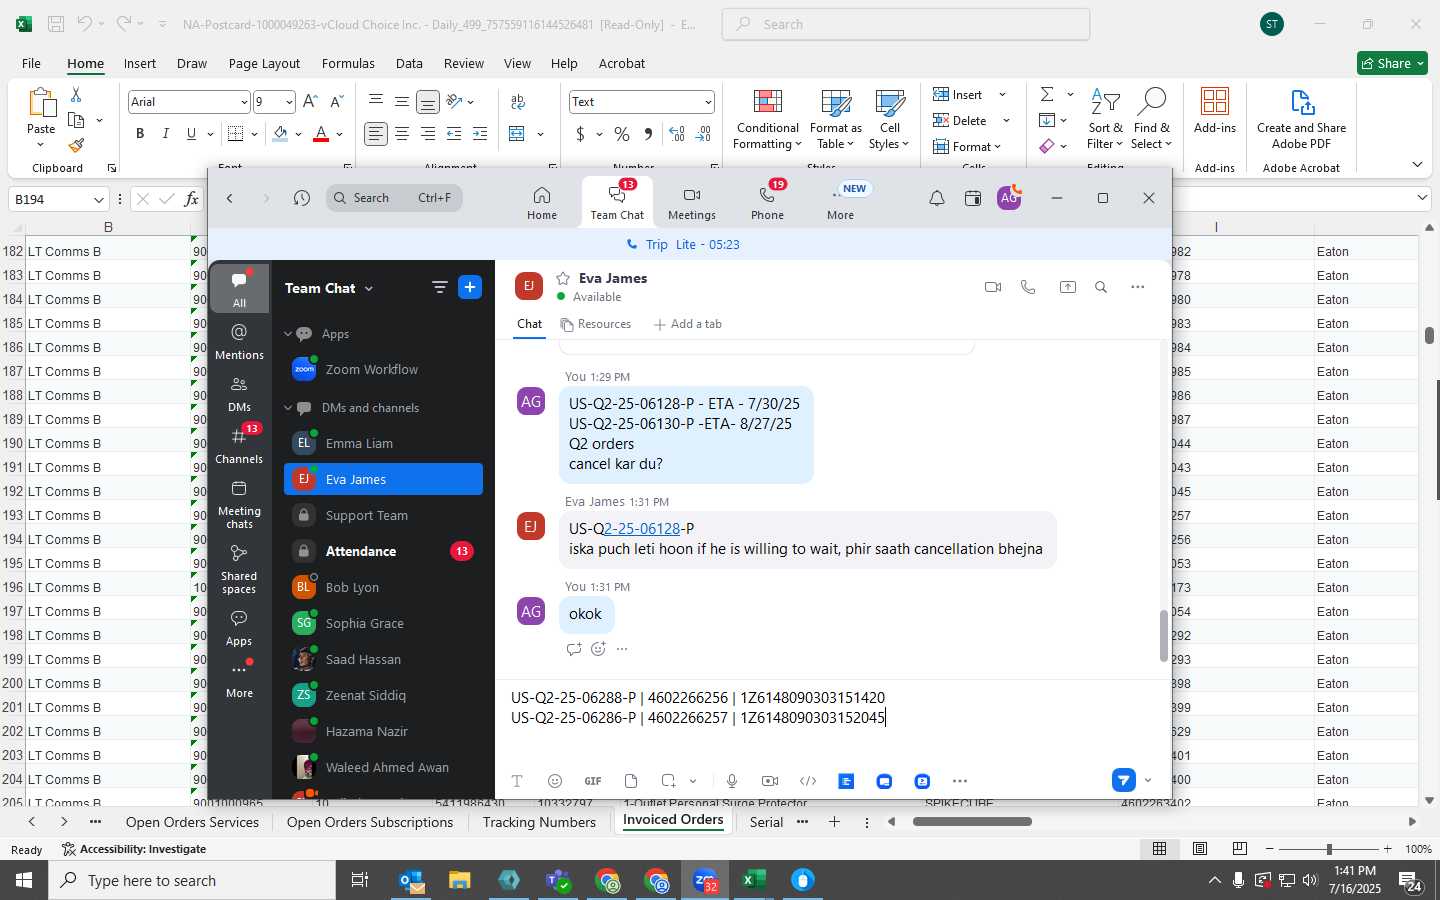Insert code snippet in message
The width and height of the screenshot is (1440, 900).
808,781
